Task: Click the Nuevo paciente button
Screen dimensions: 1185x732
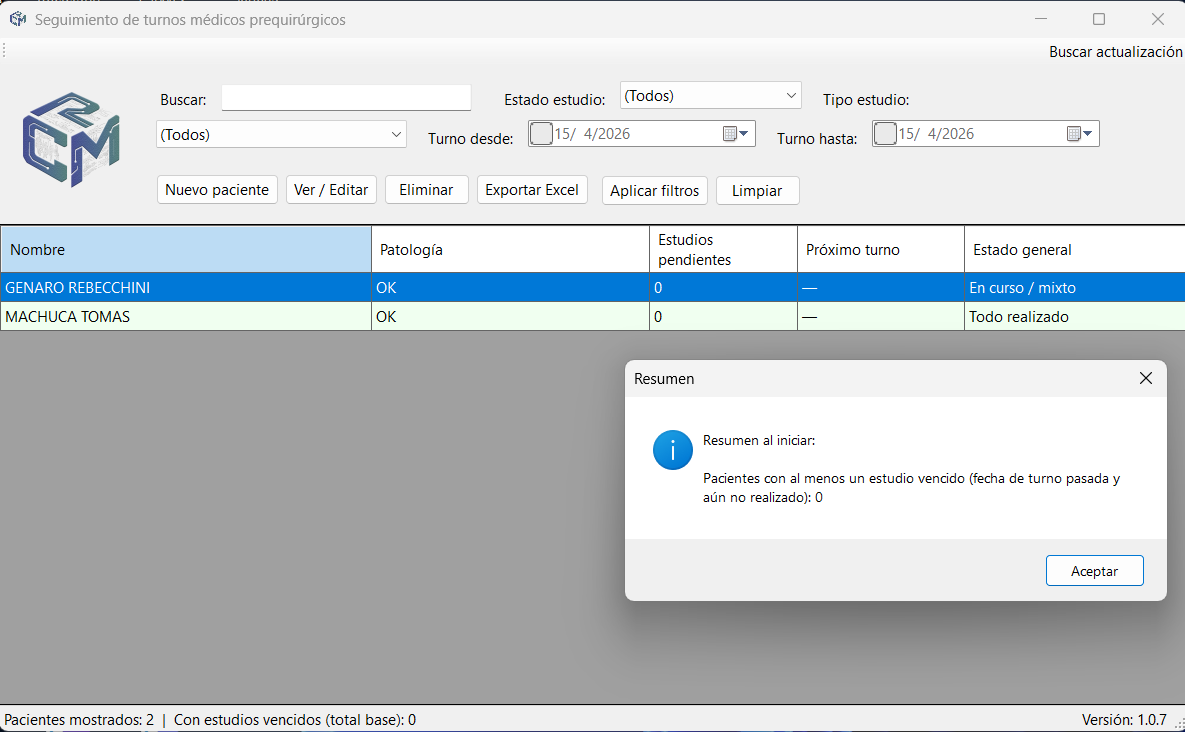Action: 217,190
